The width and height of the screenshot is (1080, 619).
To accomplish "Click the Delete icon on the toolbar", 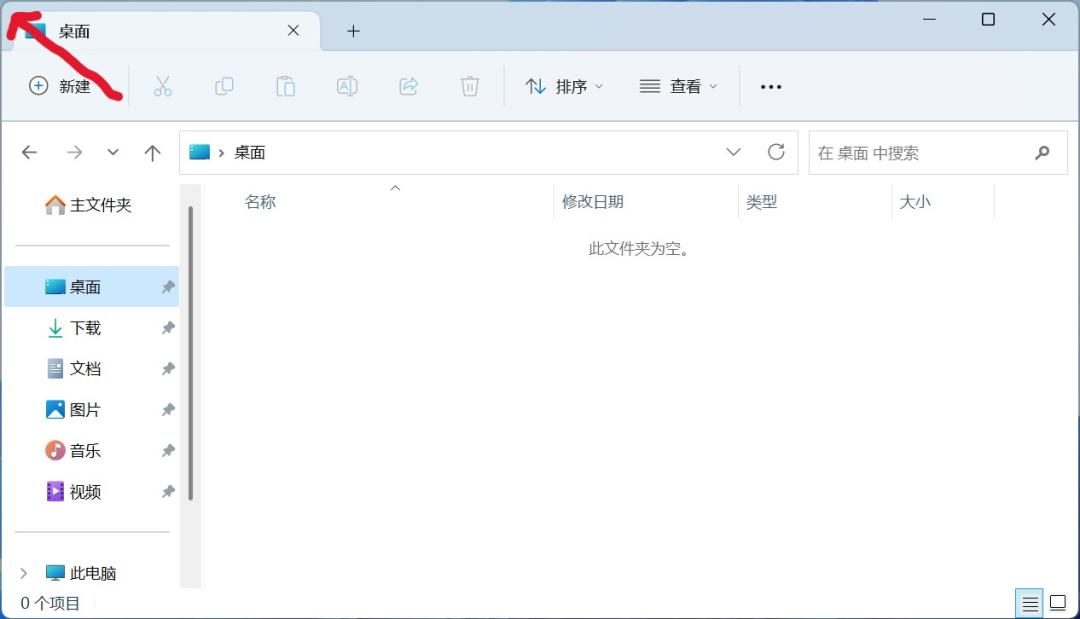I will [469, 86].
